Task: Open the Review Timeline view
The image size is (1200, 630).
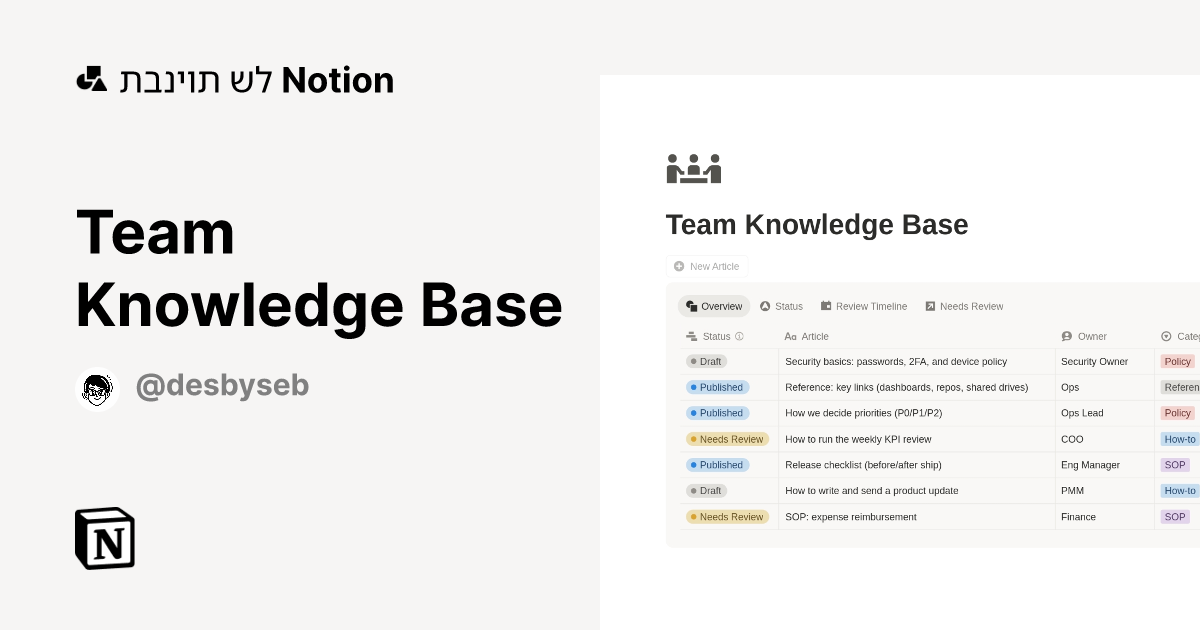Action: [x=864, y=306]
